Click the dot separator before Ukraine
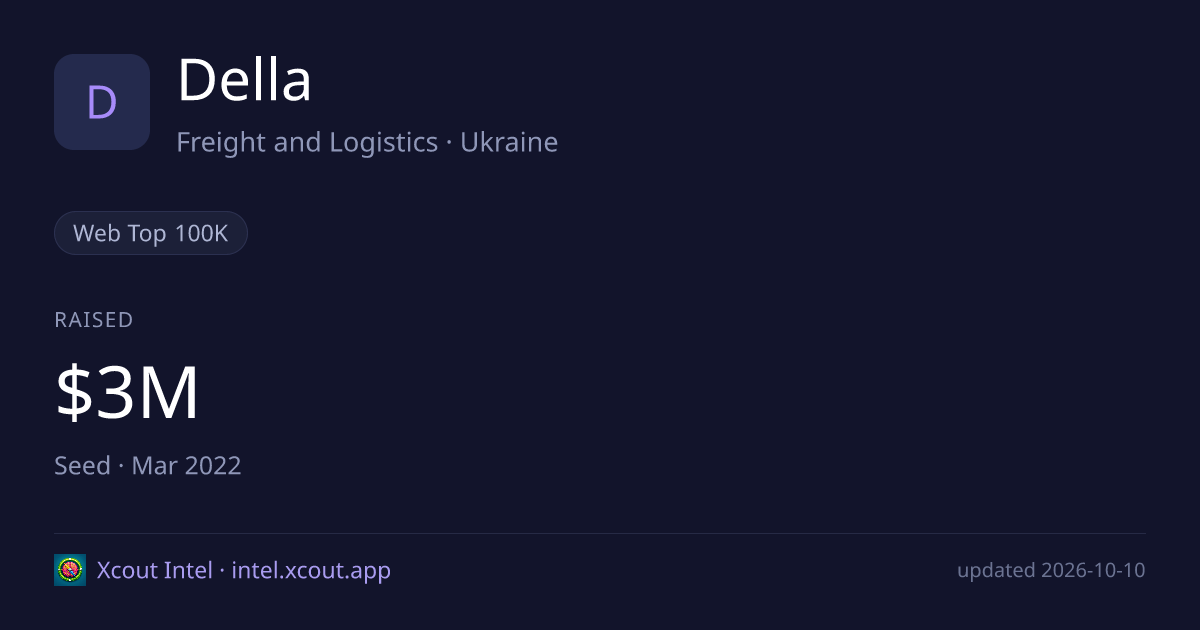 click(449, 143)
